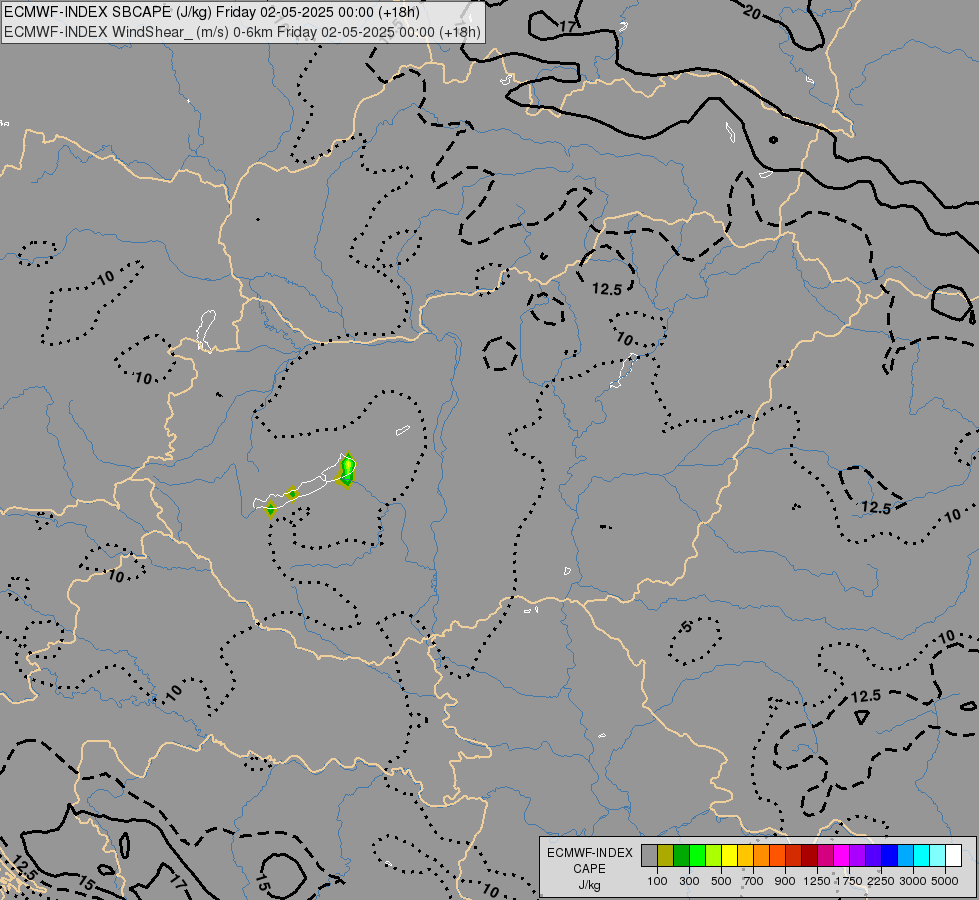This screenshot has width=979, height=900.
Task: Click the '20' wind shear contour label
Action: [752, 11]
